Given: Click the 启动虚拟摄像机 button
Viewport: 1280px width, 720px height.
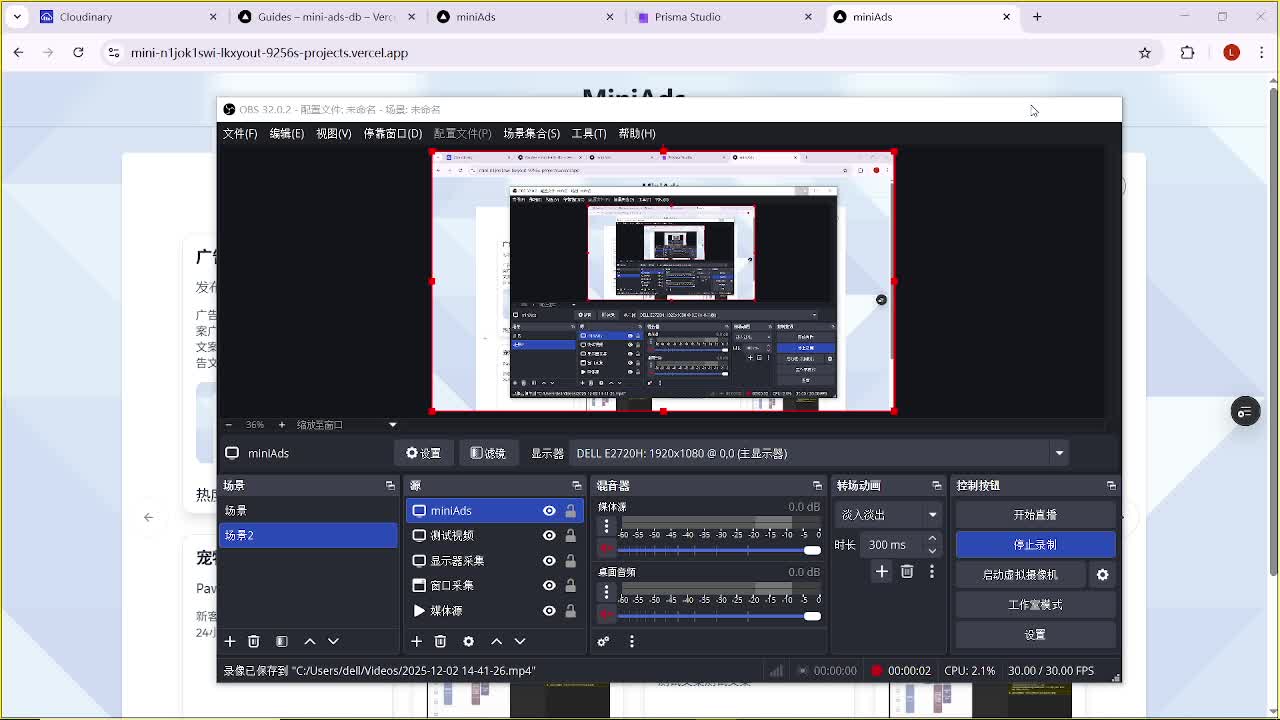Looking at the screenshot, I should coord(1020,575).
